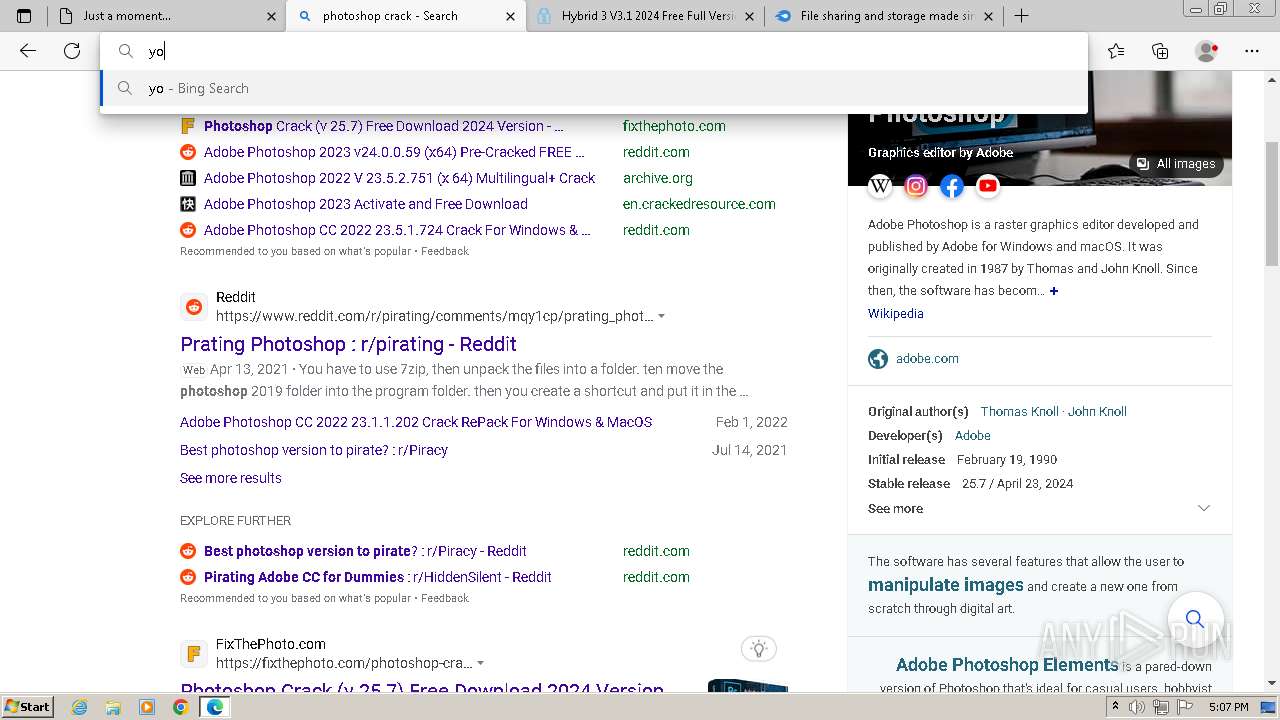Open the Windows Start menu
Image resolution: width=1280 pixels, height=720 pixels.
tap(28, 707)
